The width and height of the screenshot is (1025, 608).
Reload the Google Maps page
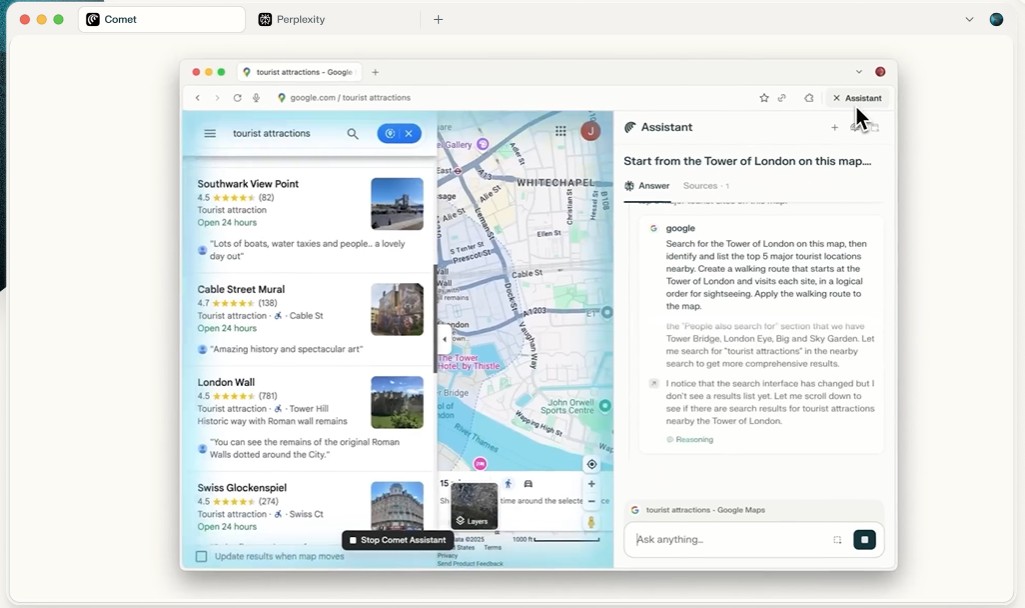[237, 97]
